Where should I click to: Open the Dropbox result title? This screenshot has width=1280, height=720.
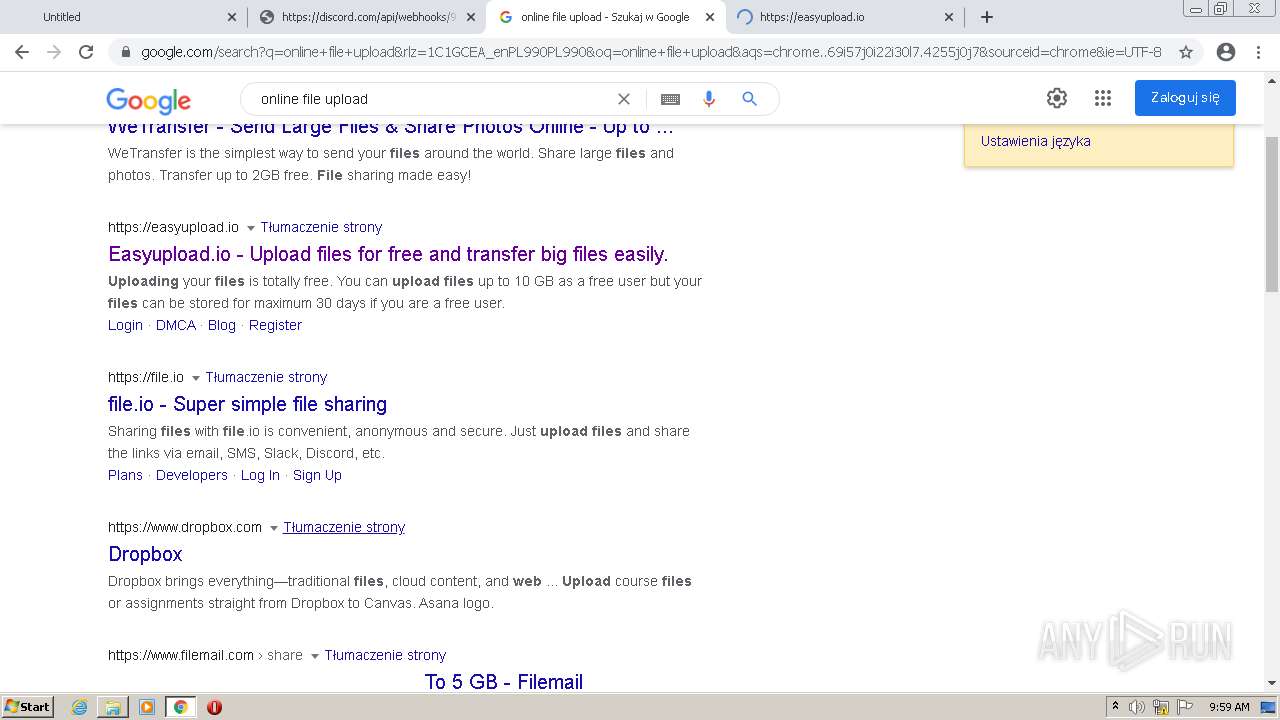pos(145,554)
